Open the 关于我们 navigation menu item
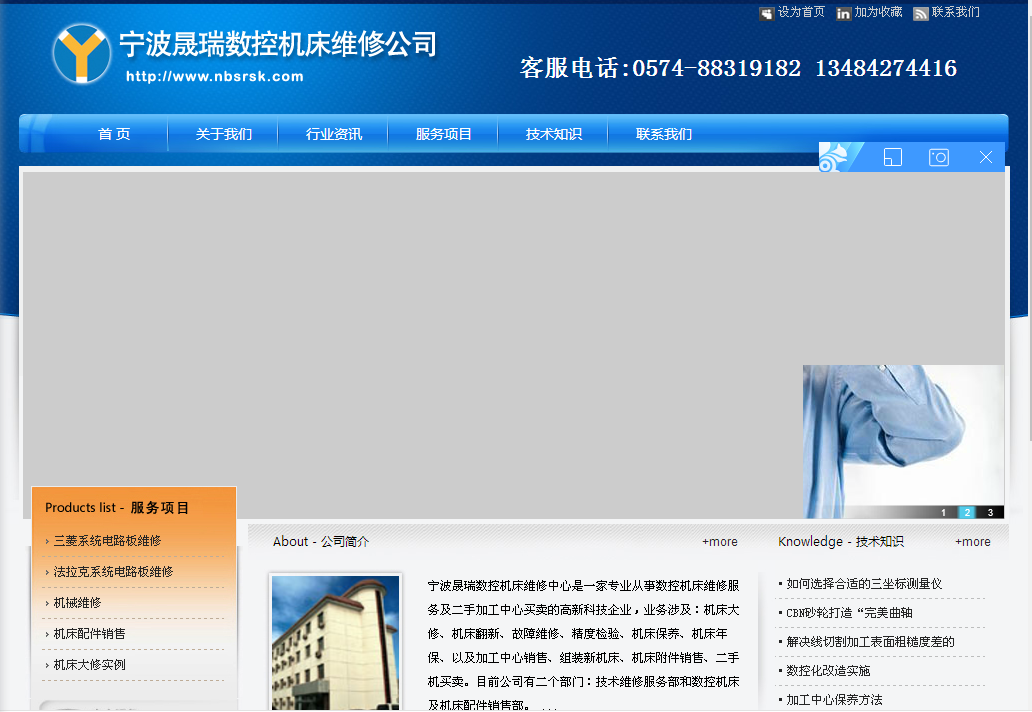The width and height of the screenshot is (1032, 712). tap(222, 132)
